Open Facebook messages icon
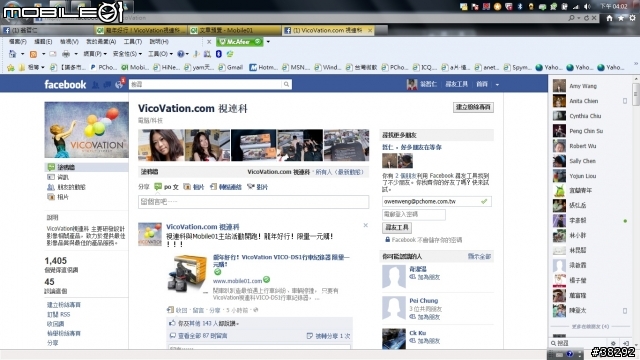Screen dimensions: 640x360 point(107,85)
